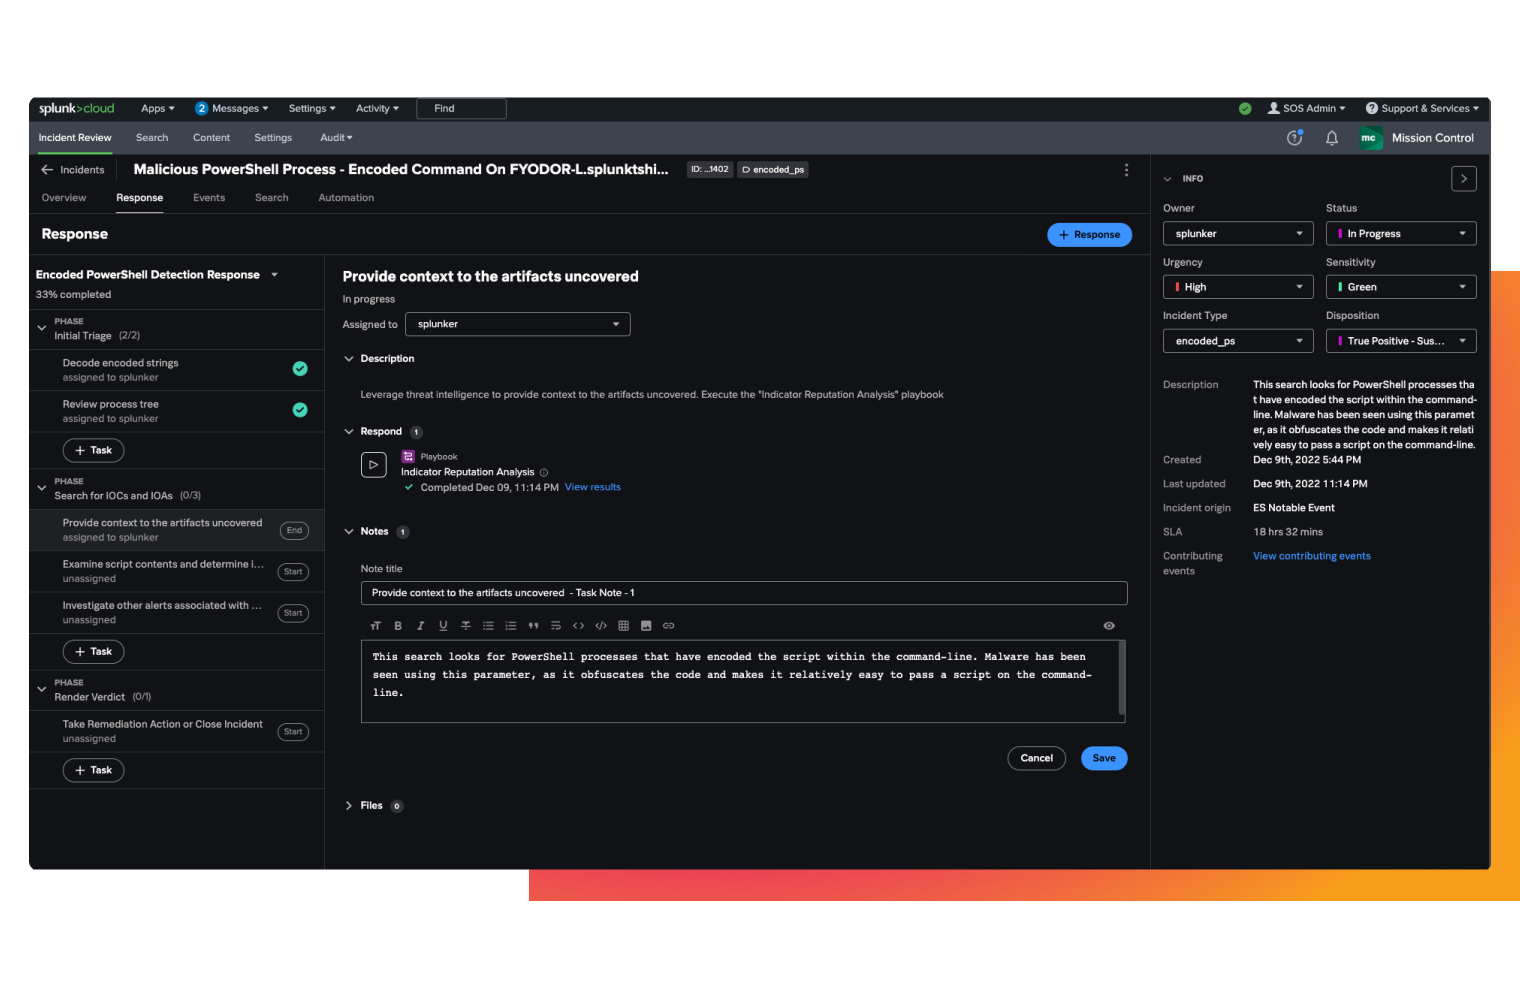
Task: Expand the Files section
Action: 348,805
